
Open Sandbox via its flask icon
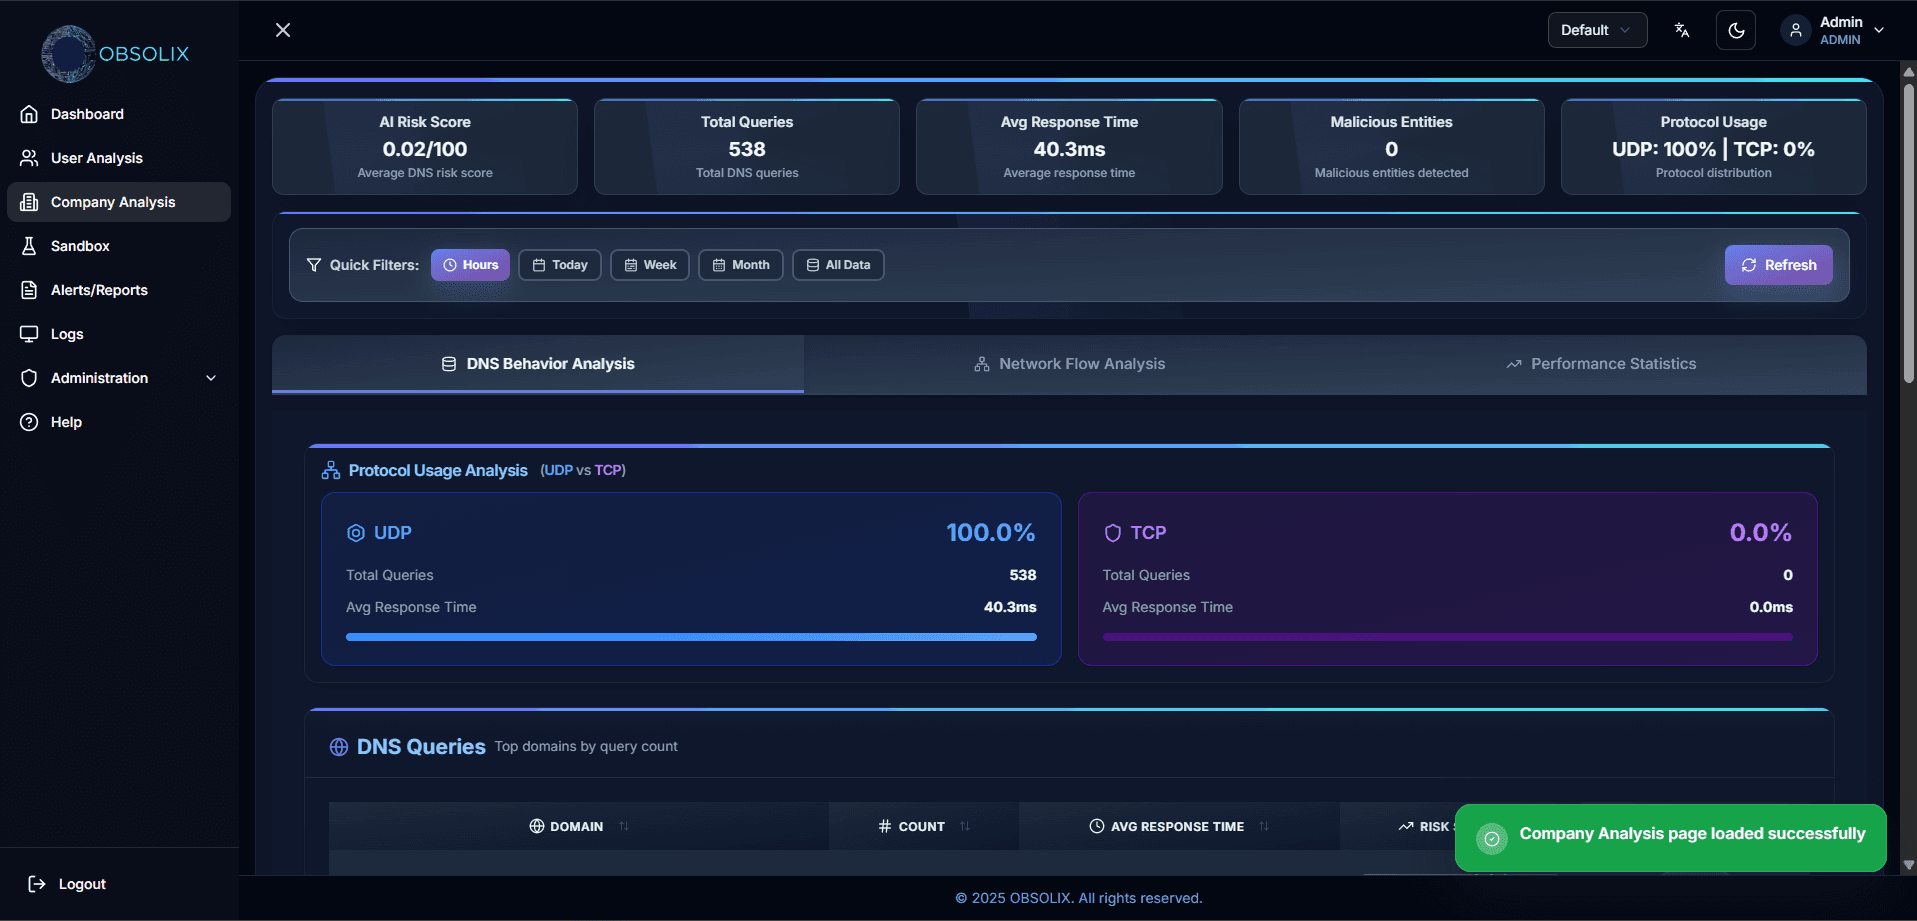(x=29, y=246)
